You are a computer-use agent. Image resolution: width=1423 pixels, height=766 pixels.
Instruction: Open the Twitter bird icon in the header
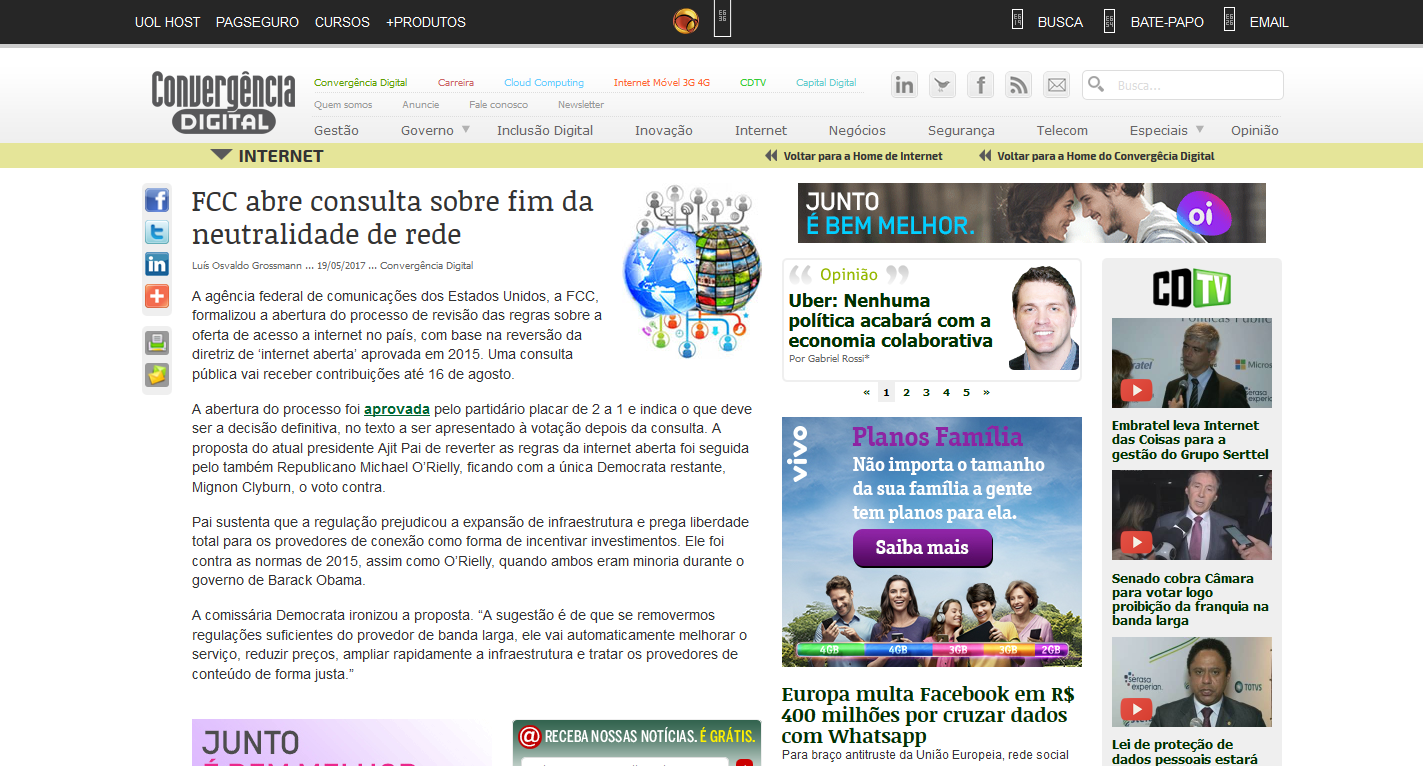tap(943, 85)
